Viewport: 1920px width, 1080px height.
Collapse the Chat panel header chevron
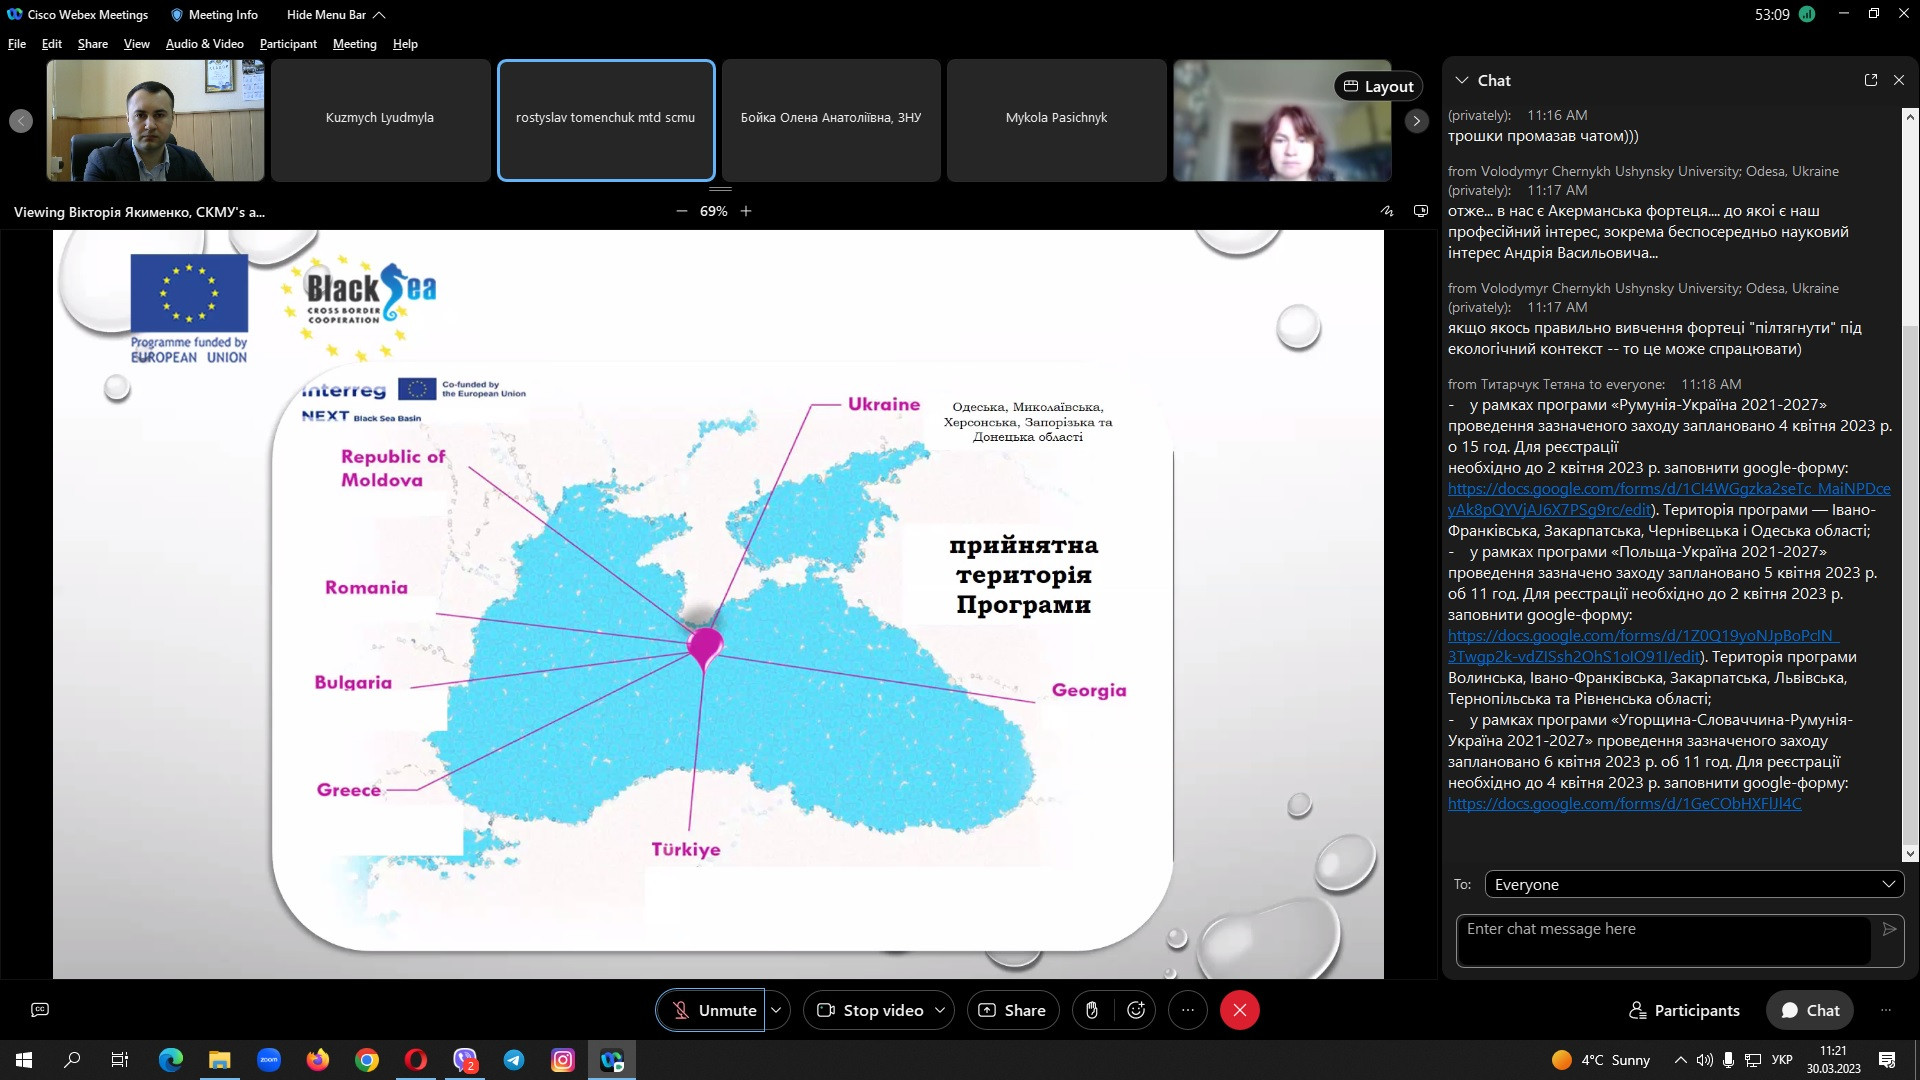coord(1462,80)
